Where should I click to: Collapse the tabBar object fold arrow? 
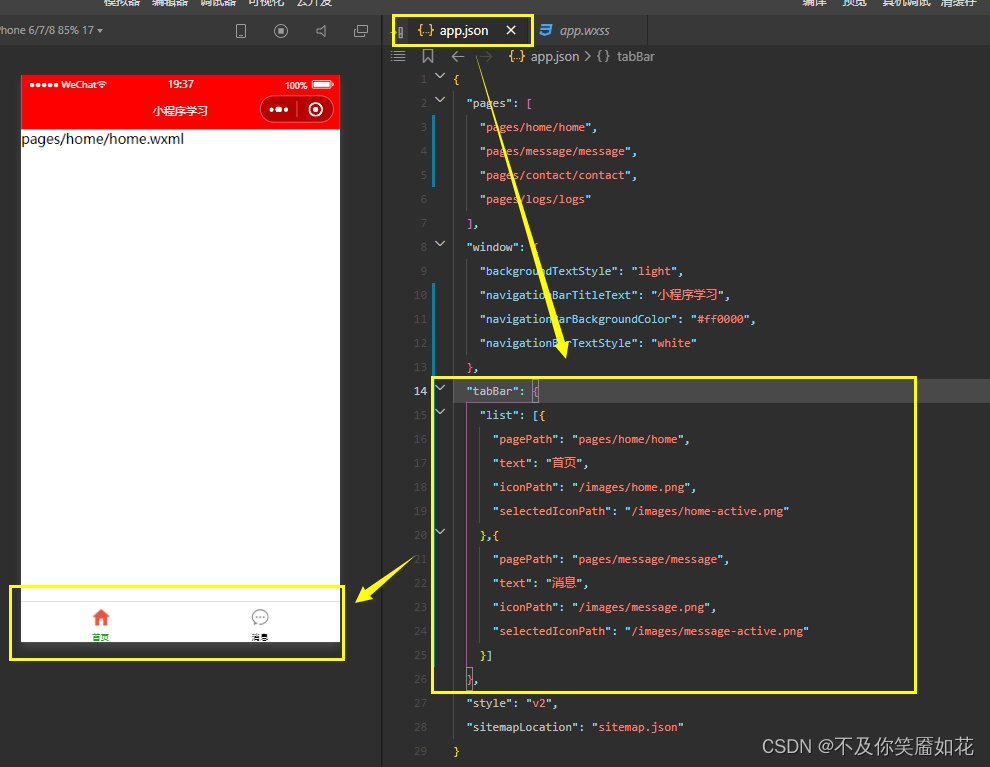440,388
